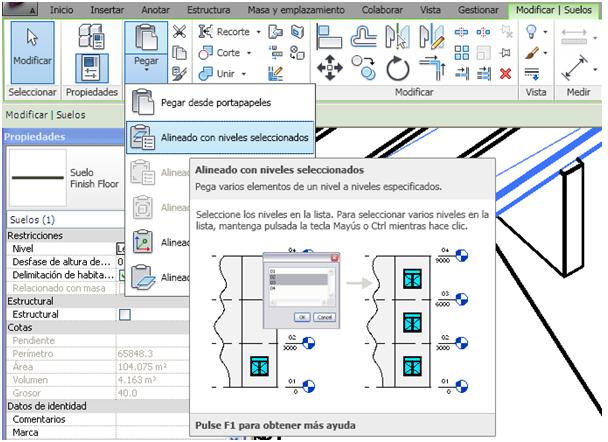Toggle the Delimitación de habitación checkbox
The width and height of the screenshot is (608, 442).
pyautogui.click(x=122, y=275)
